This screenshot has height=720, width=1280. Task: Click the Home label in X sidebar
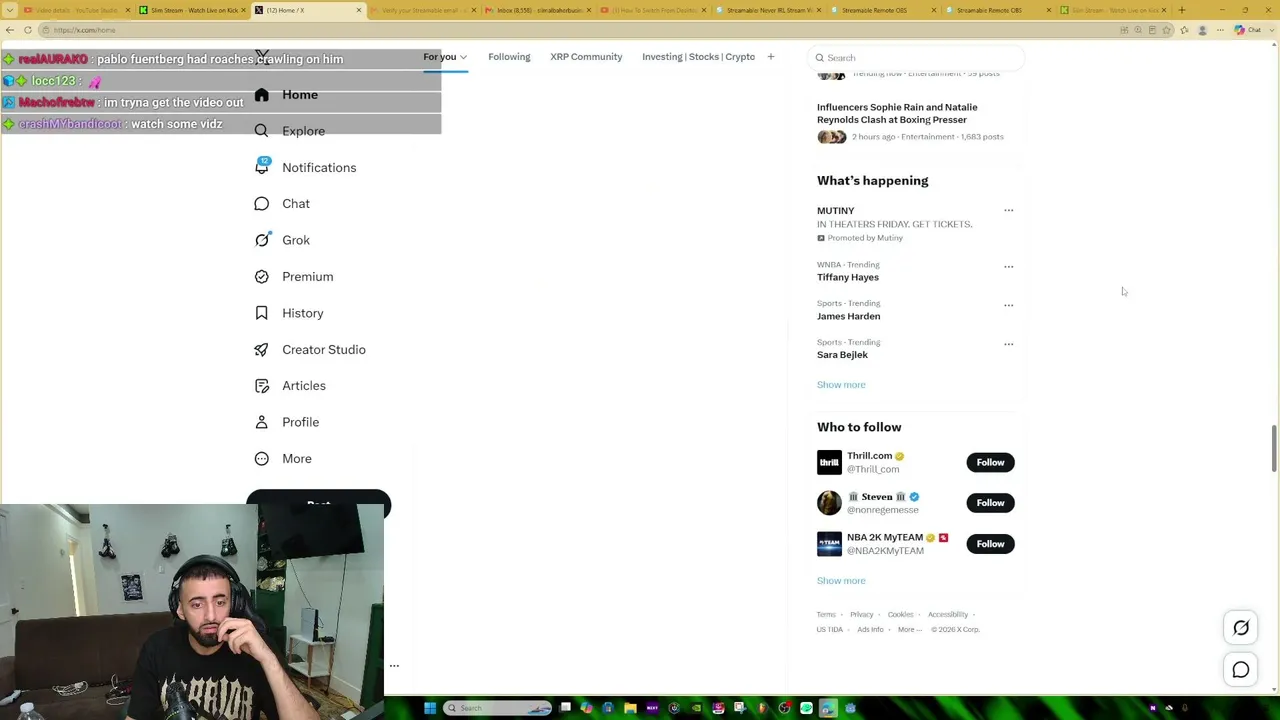point(300,95)
